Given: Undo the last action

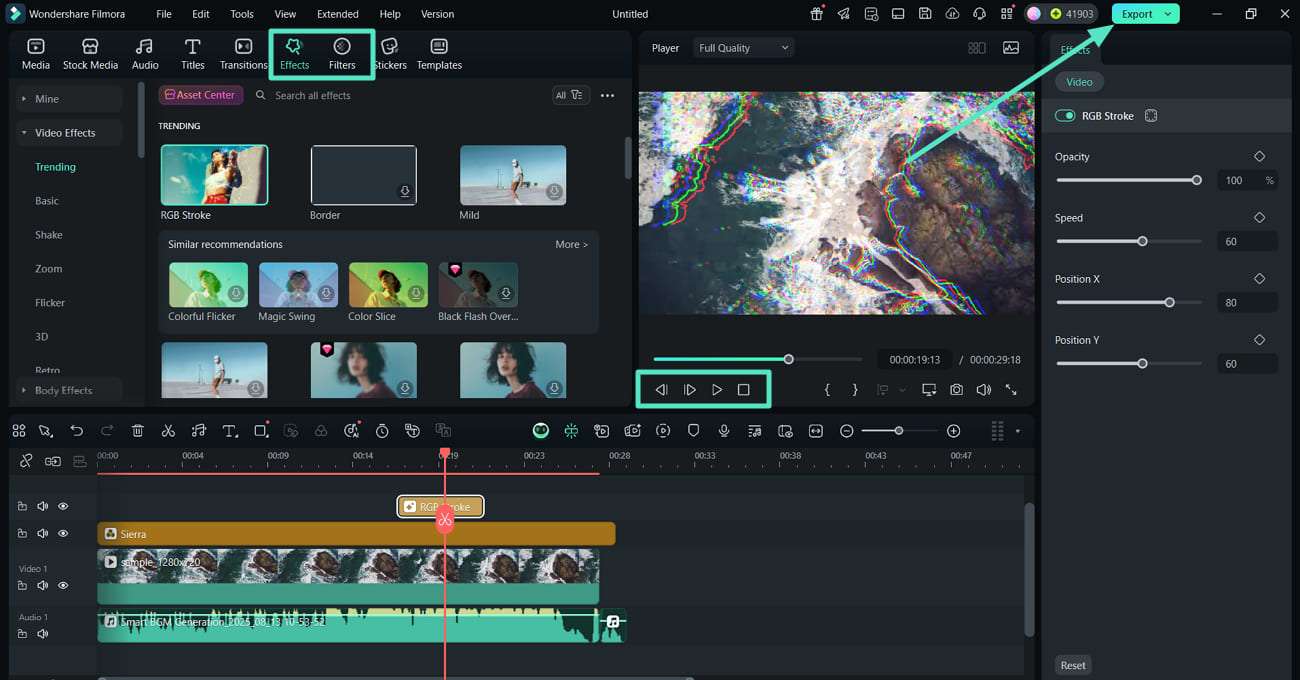Looking at the screenshot, I should [x=77, y=431].
